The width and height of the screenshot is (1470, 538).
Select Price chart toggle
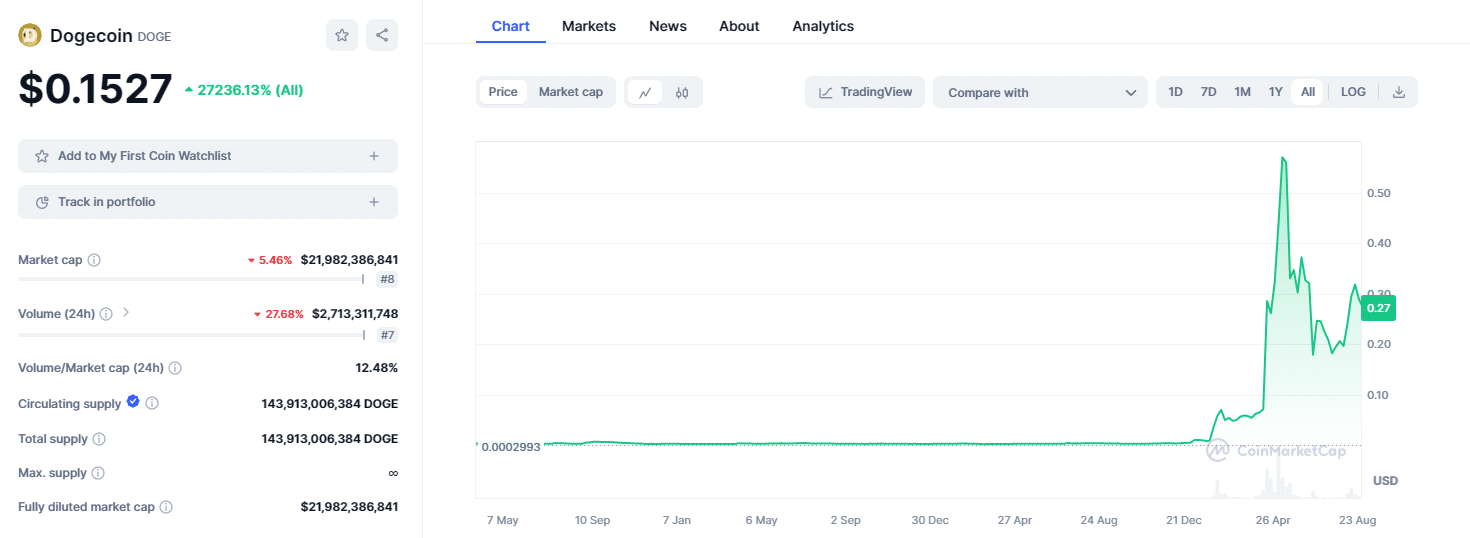click(x=503, y=92)
